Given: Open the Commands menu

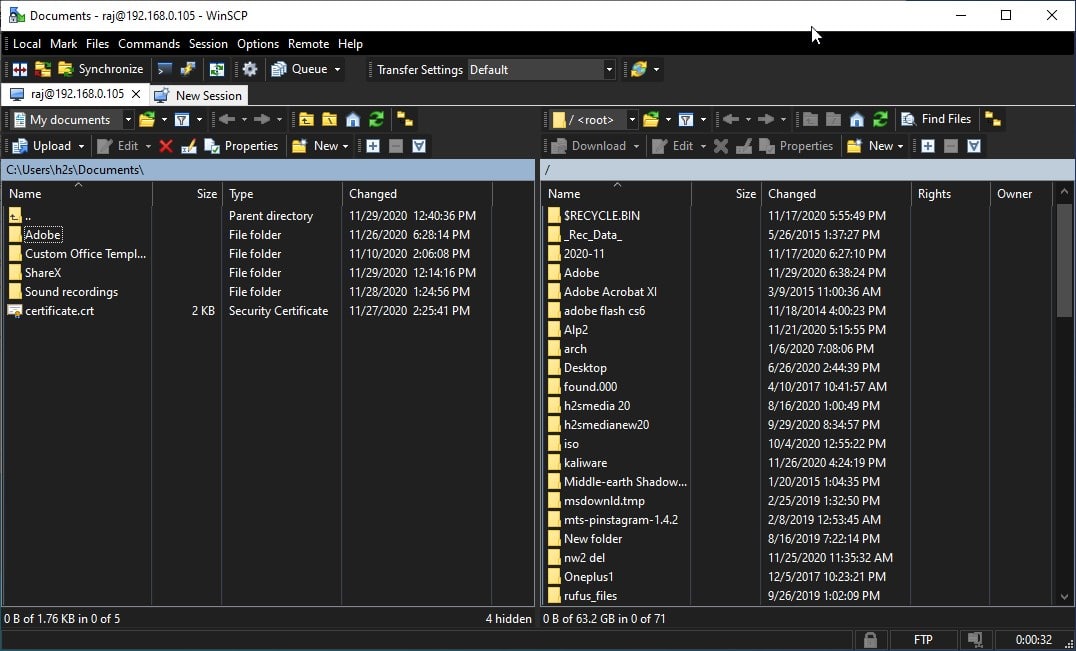Looking at the screenshot, I should (149, 44).
